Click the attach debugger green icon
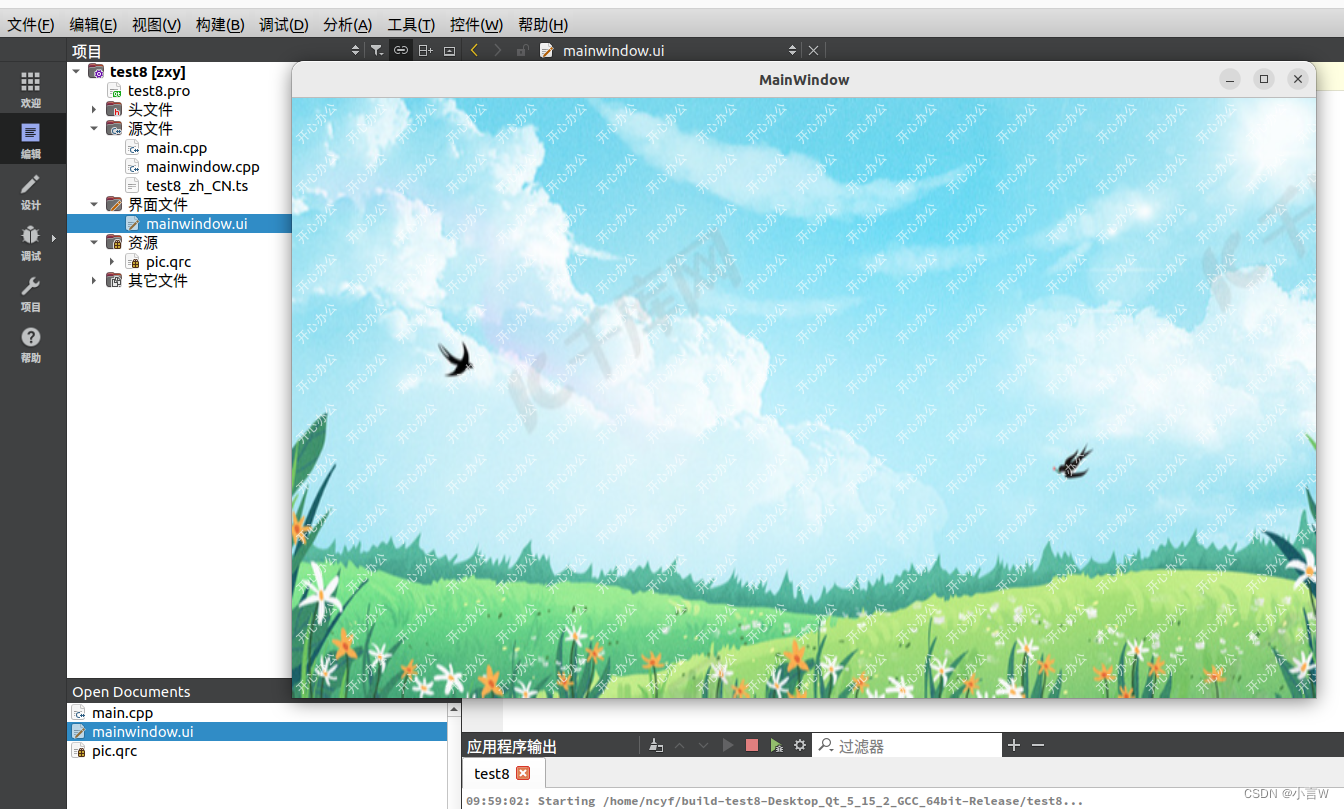The width and height of the screenshot is (1344, 809). click(x=776, y=745)
